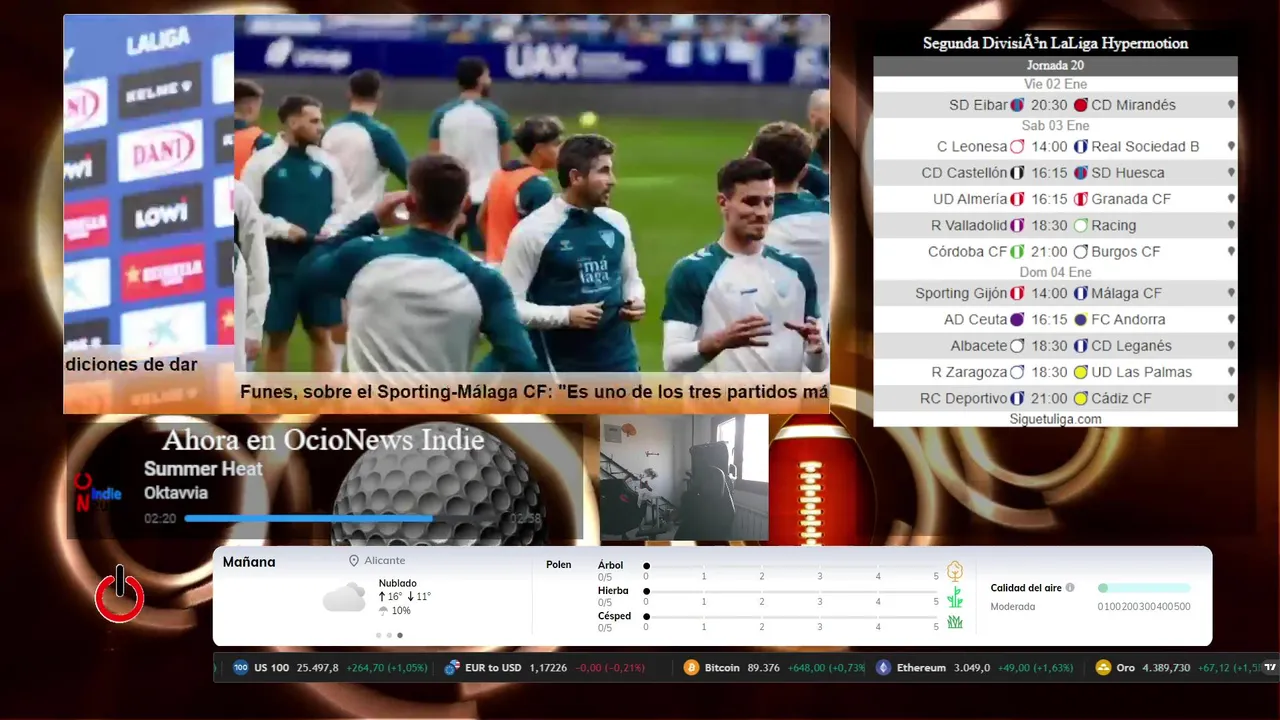Select the third weather carousel dot
This screenshot has width=1280, height=720.
coord(400,635)
